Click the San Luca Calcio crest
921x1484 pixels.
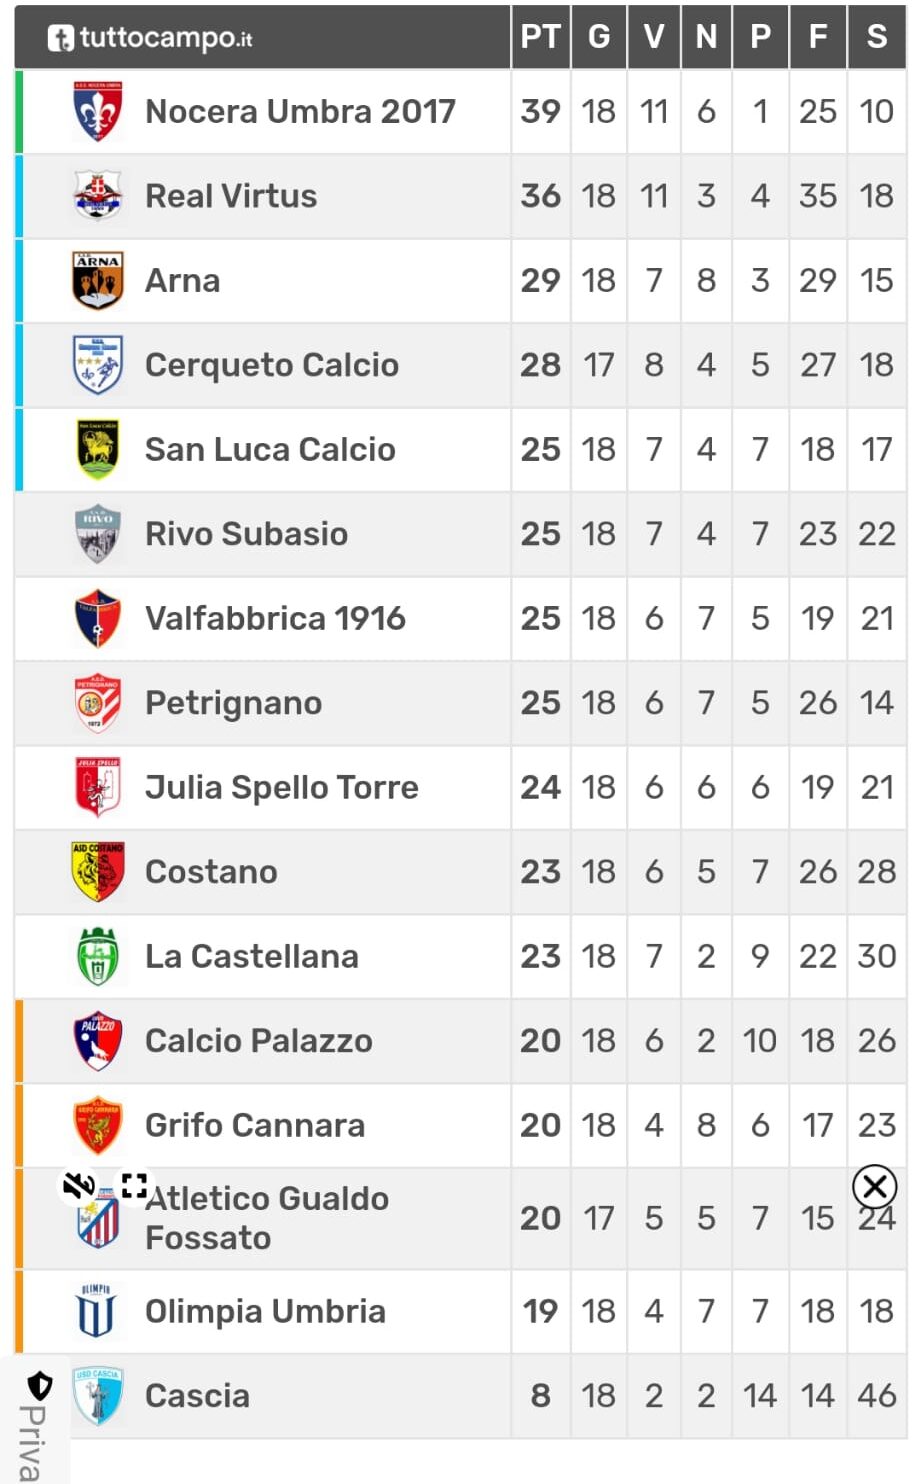tap(98, 449)
